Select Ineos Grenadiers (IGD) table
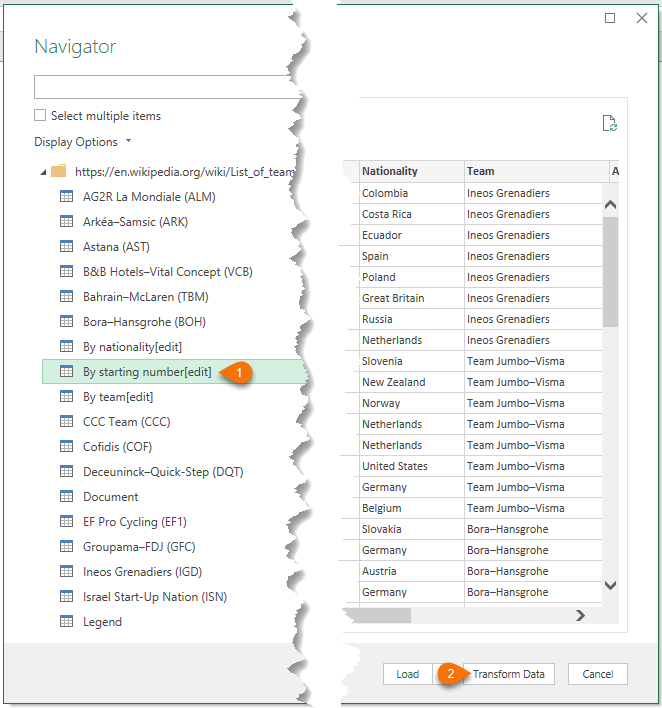The image size is (662, 708). [x=142, y=572]
